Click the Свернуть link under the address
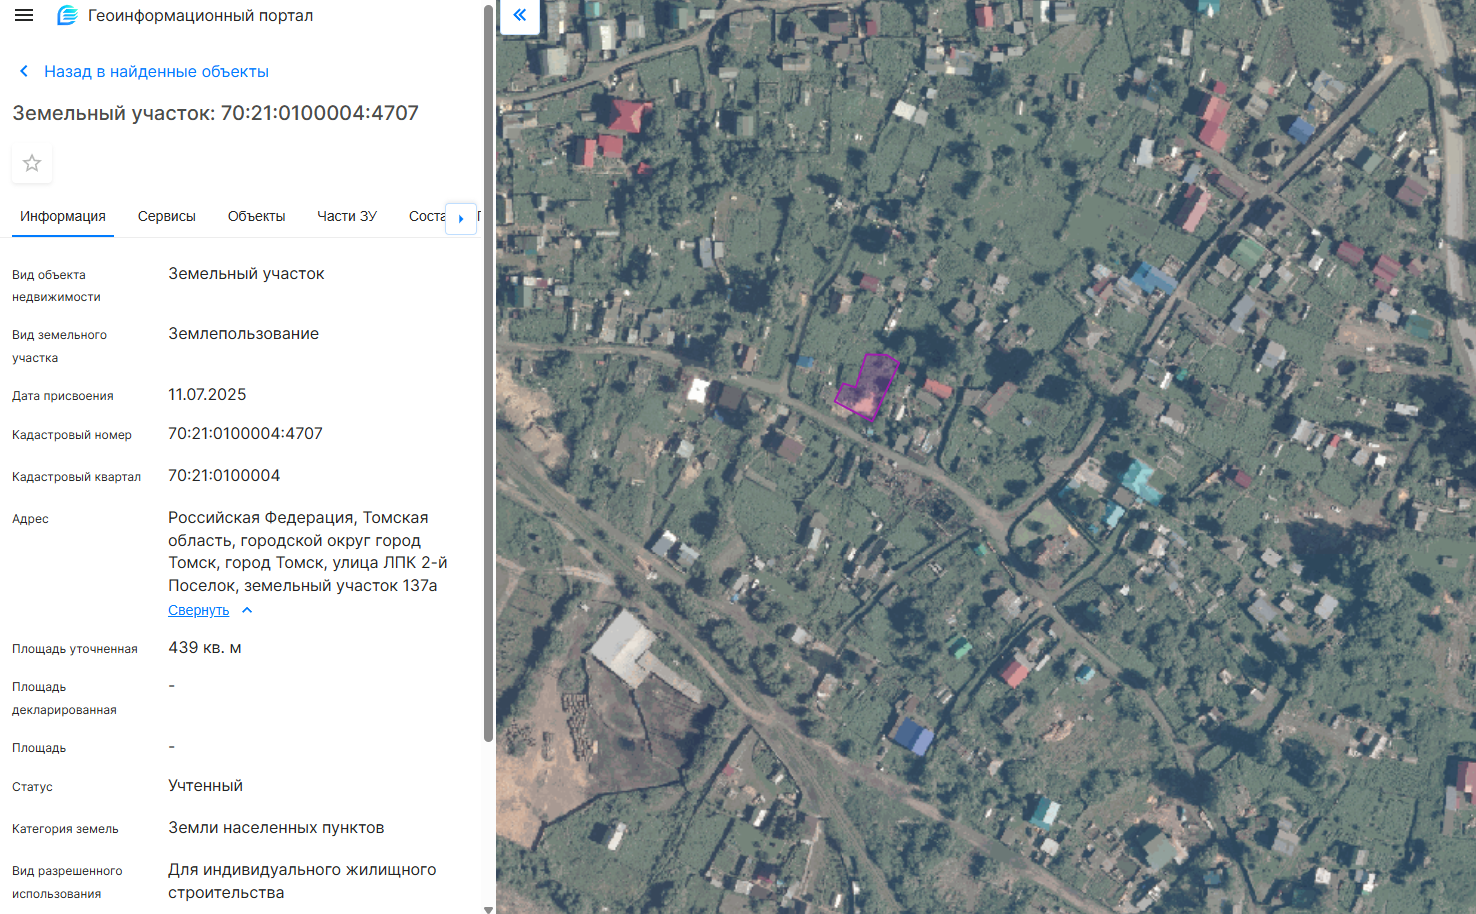This screenshot has height=914, width=1476. click(x=198, y=610)
